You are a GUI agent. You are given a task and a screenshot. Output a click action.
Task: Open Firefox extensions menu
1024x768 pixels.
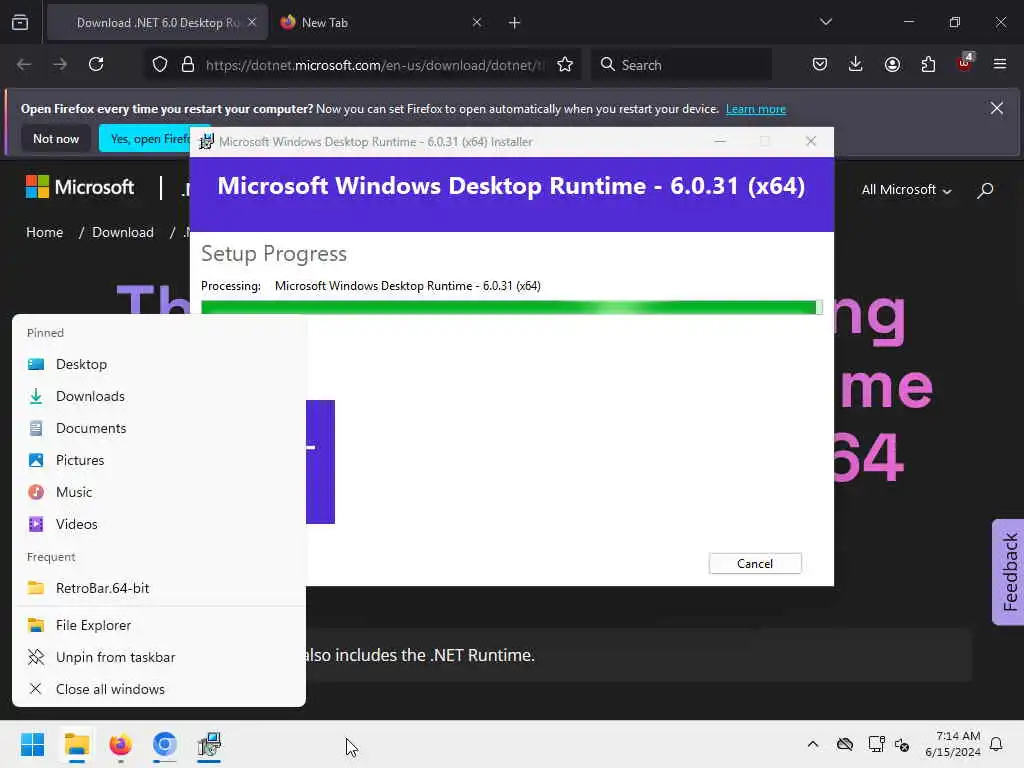point(928,65)
